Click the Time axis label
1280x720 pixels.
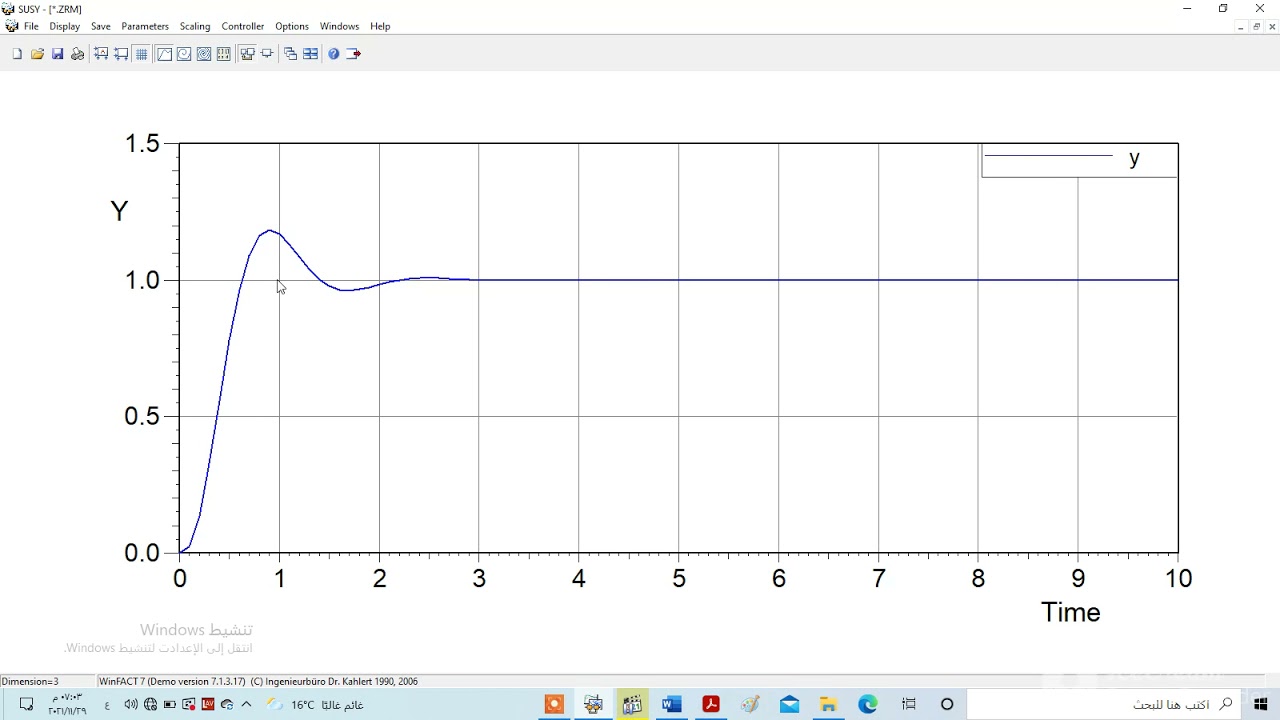pos(1070,612)
